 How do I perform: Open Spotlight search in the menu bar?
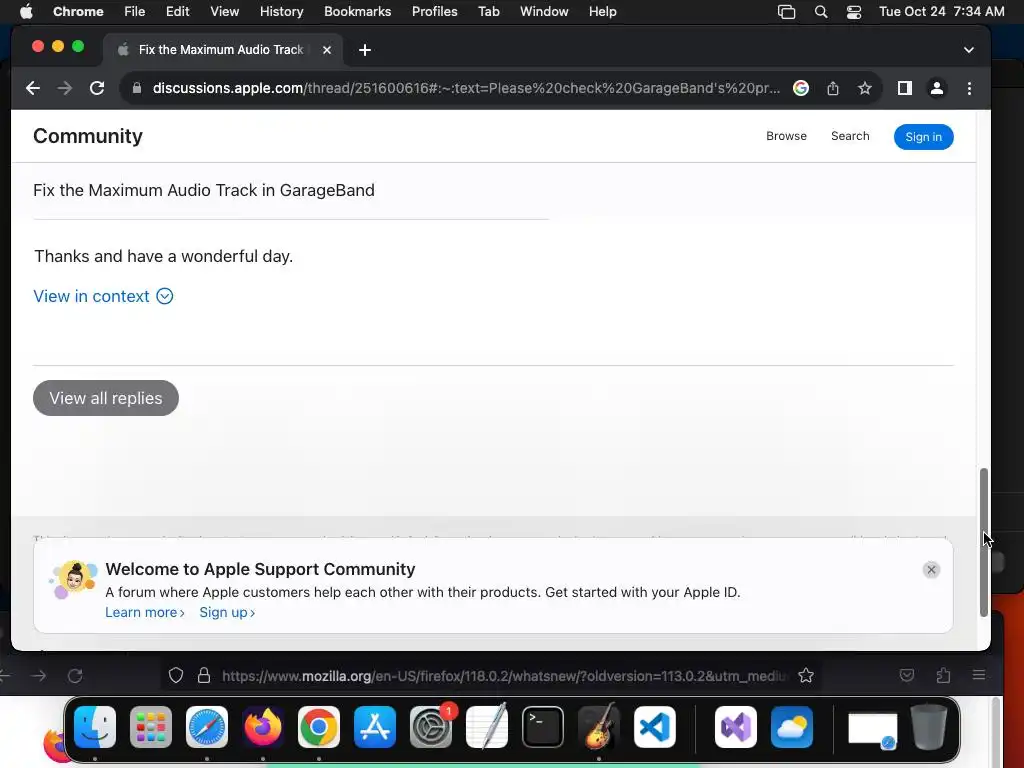pyautogui.click(x=821, y=12)
